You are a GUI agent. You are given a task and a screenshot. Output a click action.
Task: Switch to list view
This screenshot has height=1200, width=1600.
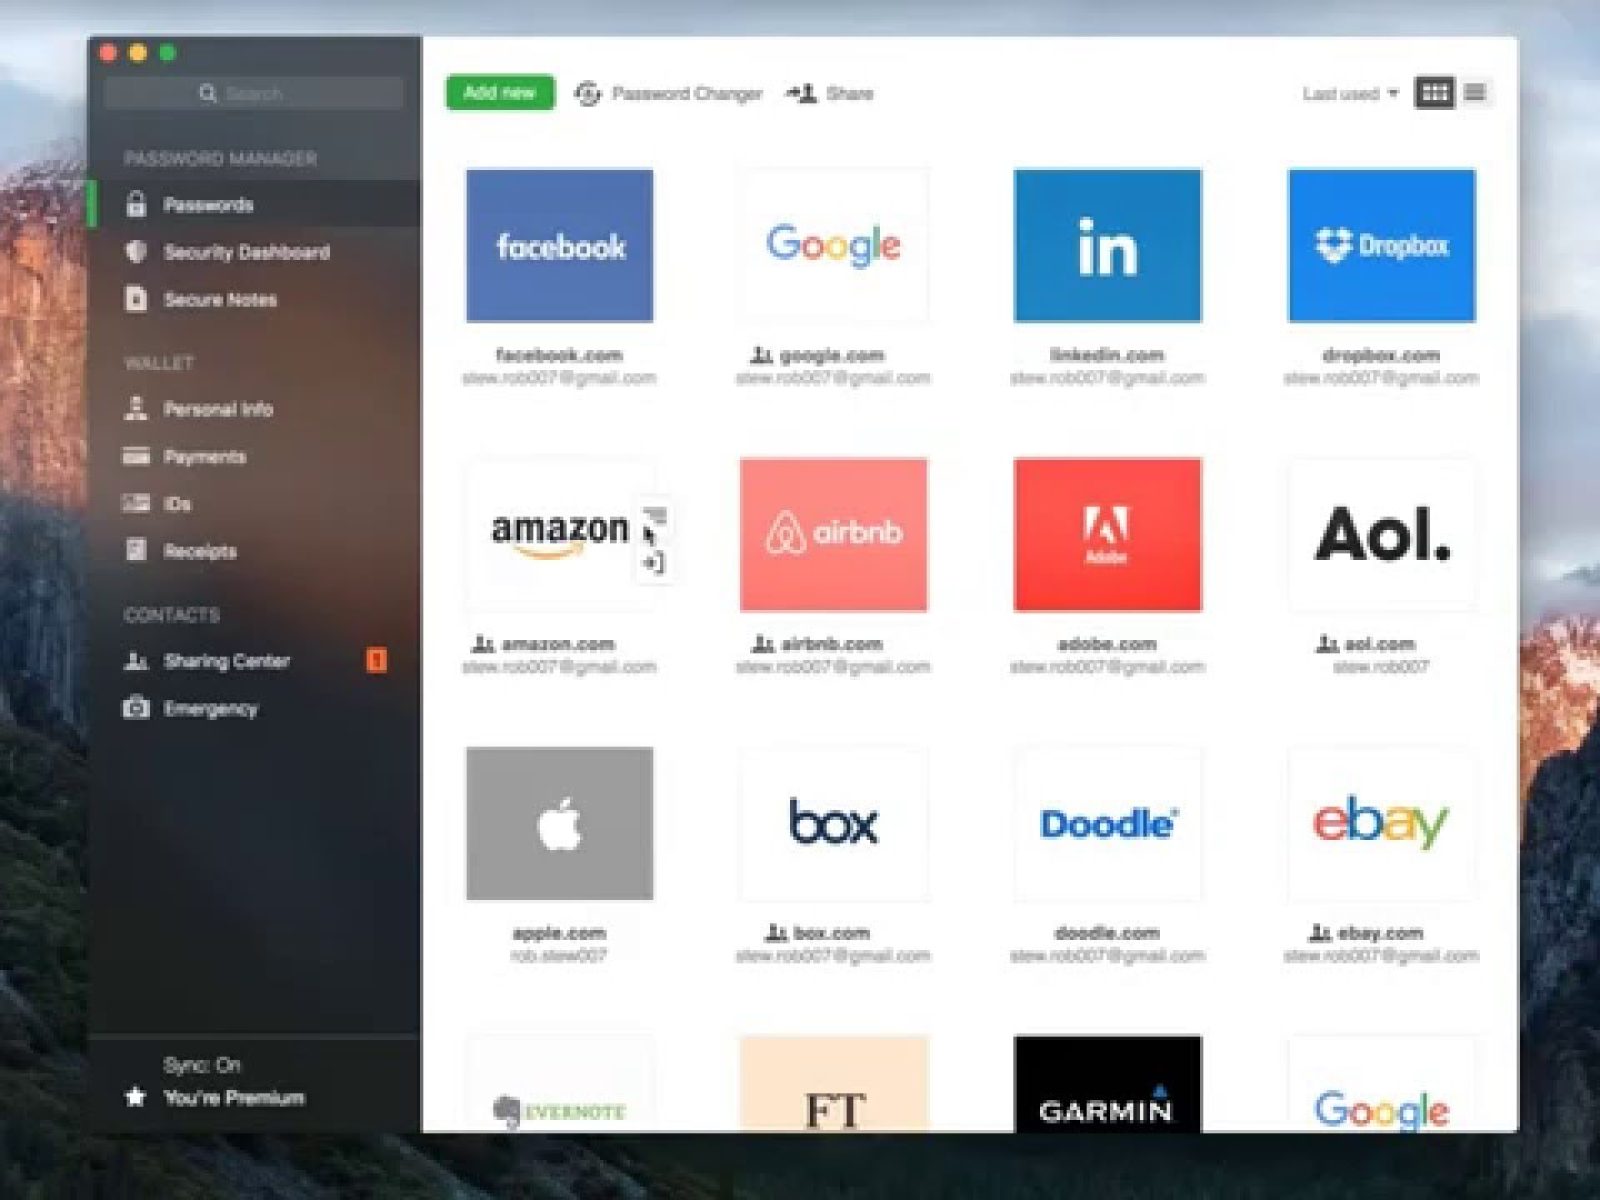tap(1474, 93)
